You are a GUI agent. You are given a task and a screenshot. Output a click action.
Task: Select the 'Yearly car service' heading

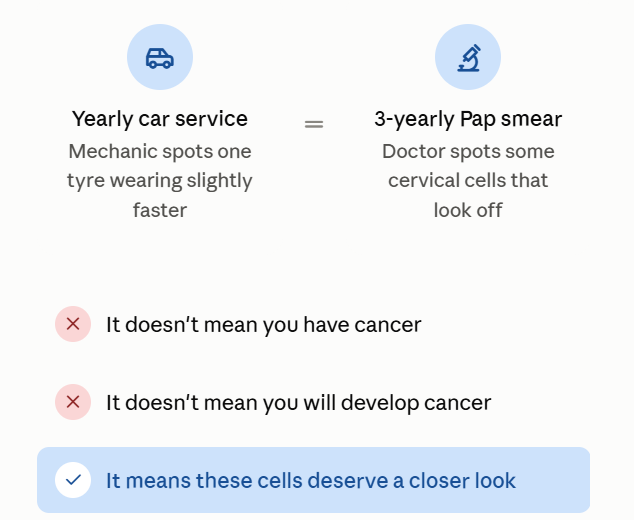160,119
